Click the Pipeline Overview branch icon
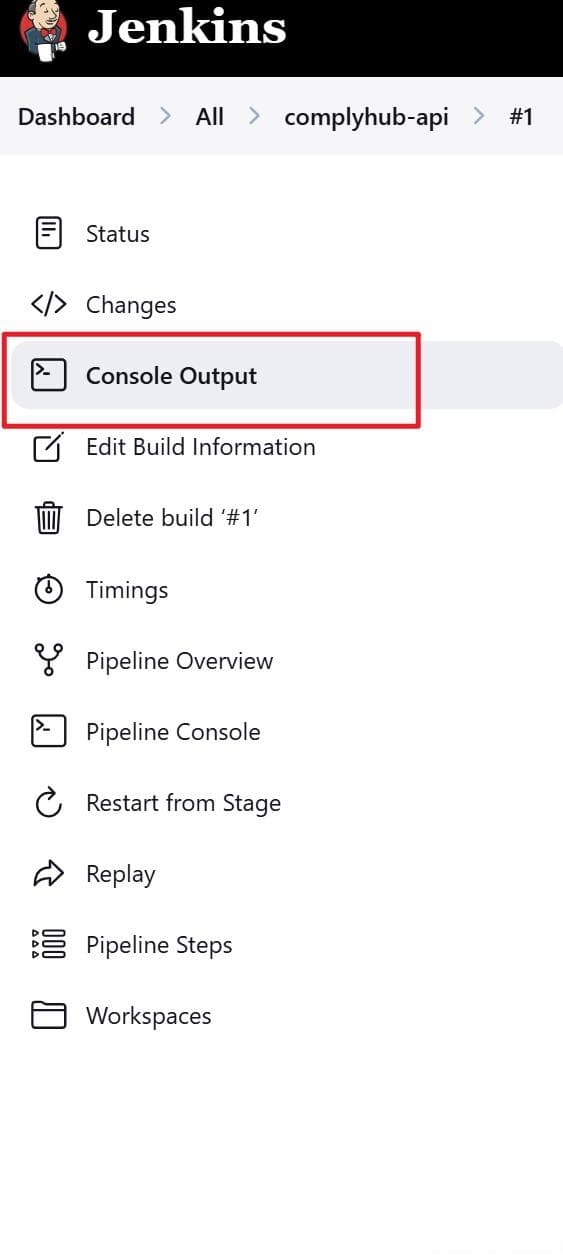Image resolution: width=563 pixels, height=1255 pixels. pos(49,660)
